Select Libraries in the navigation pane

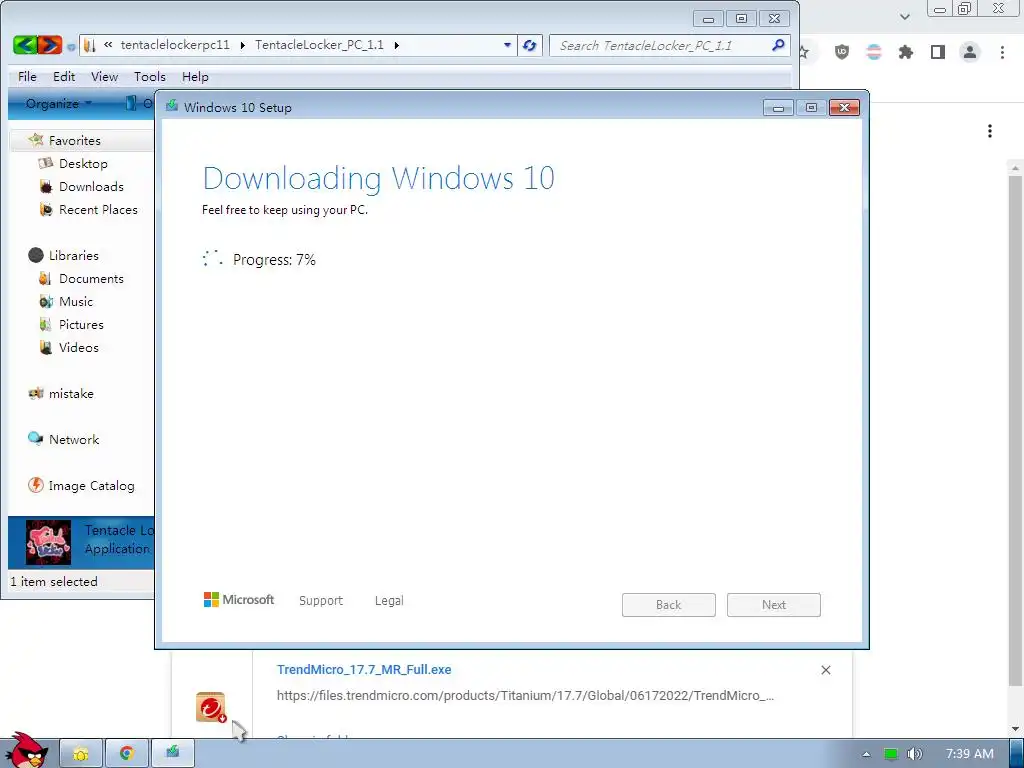click(x=74, y=255)
